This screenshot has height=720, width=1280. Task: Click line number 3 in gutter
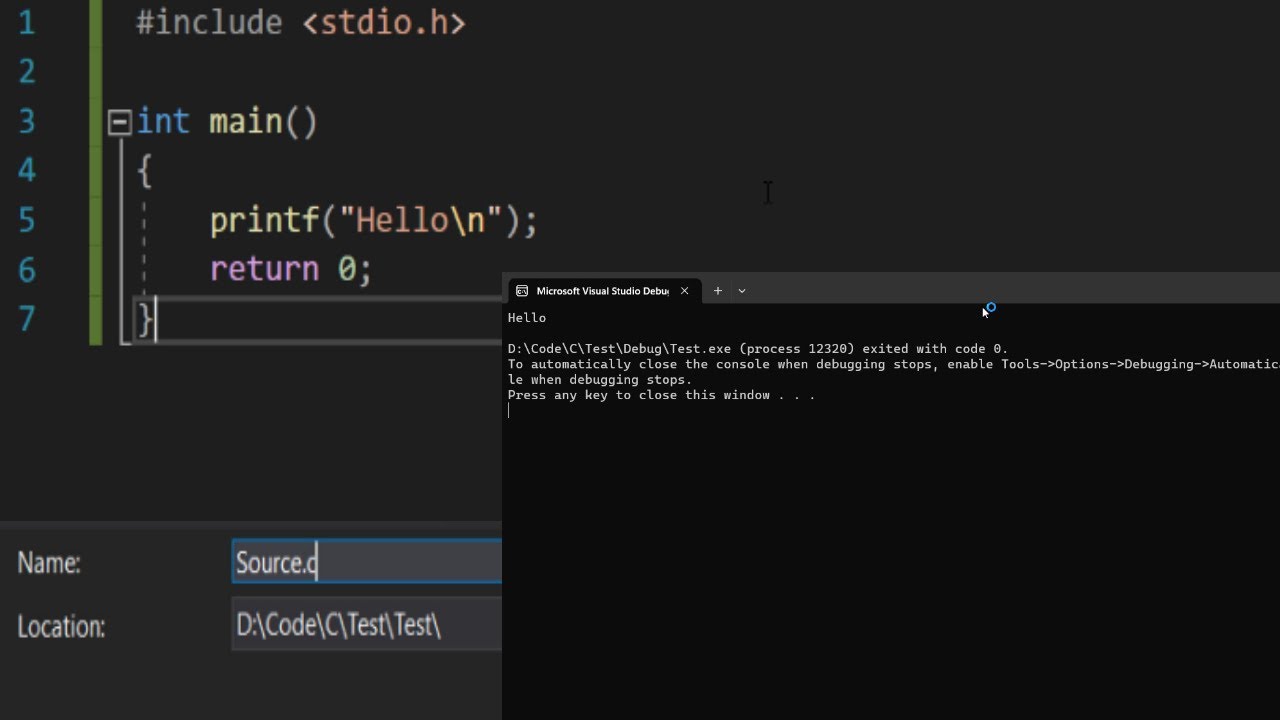(27, 122)
